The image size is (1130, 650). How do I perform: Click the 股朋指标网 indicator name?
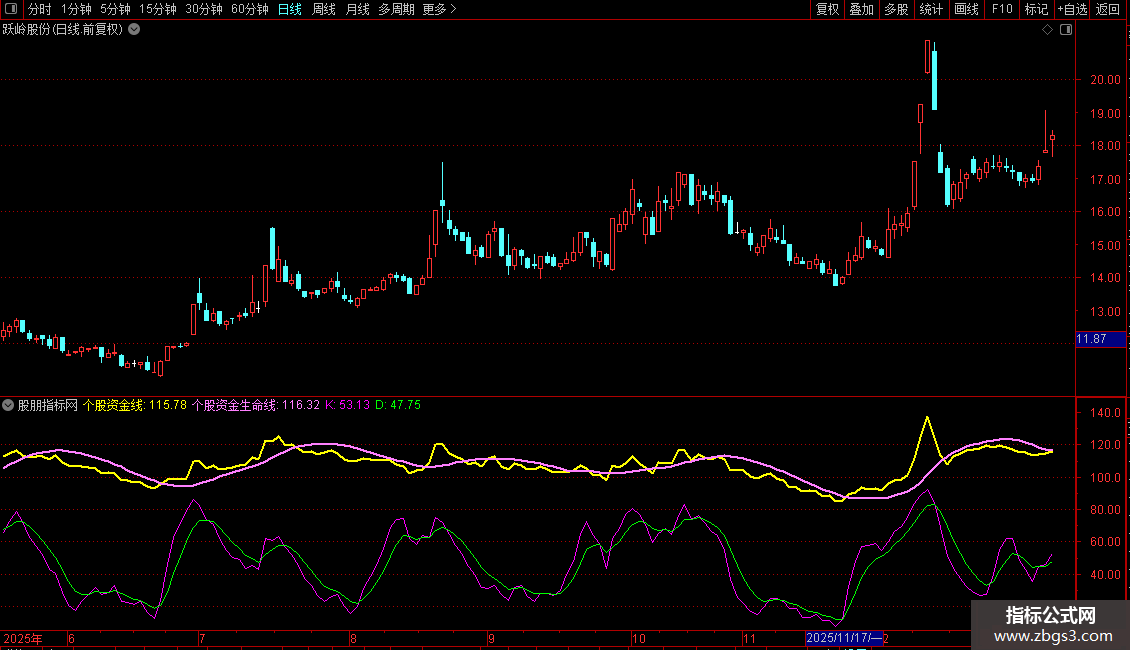[48, 405]
